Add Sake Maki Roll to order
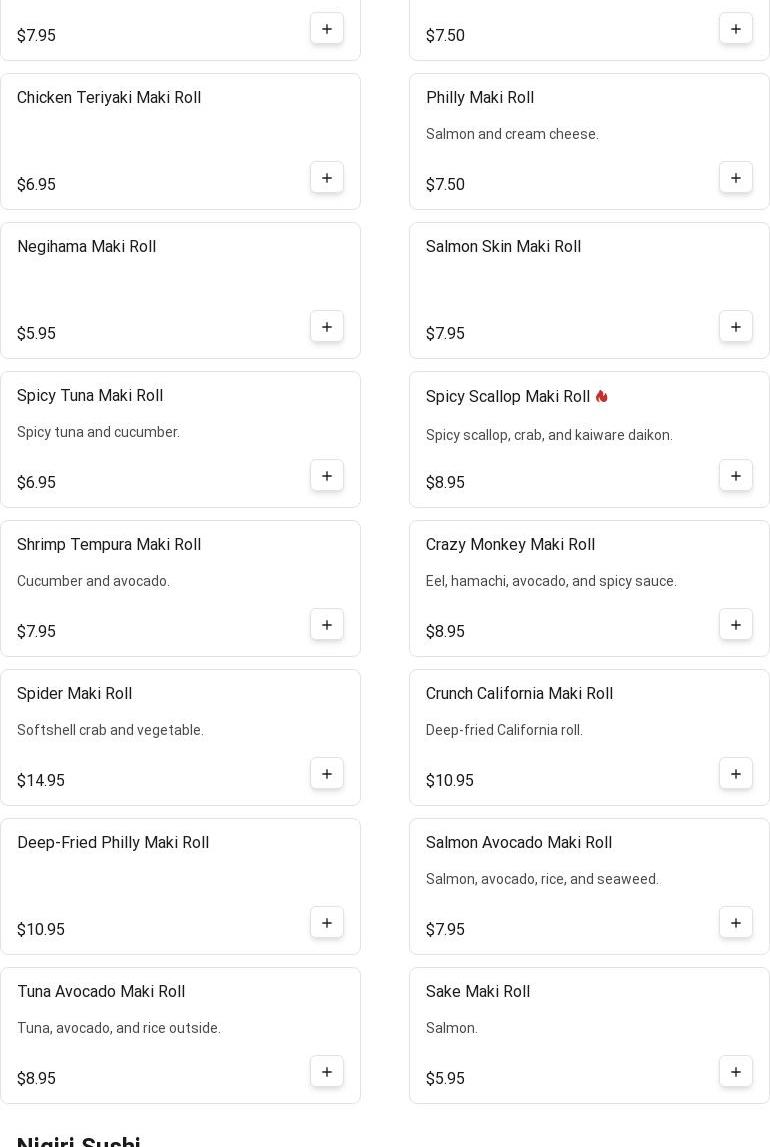The width and height of the screenshot is (770, 1147). 736,1072
